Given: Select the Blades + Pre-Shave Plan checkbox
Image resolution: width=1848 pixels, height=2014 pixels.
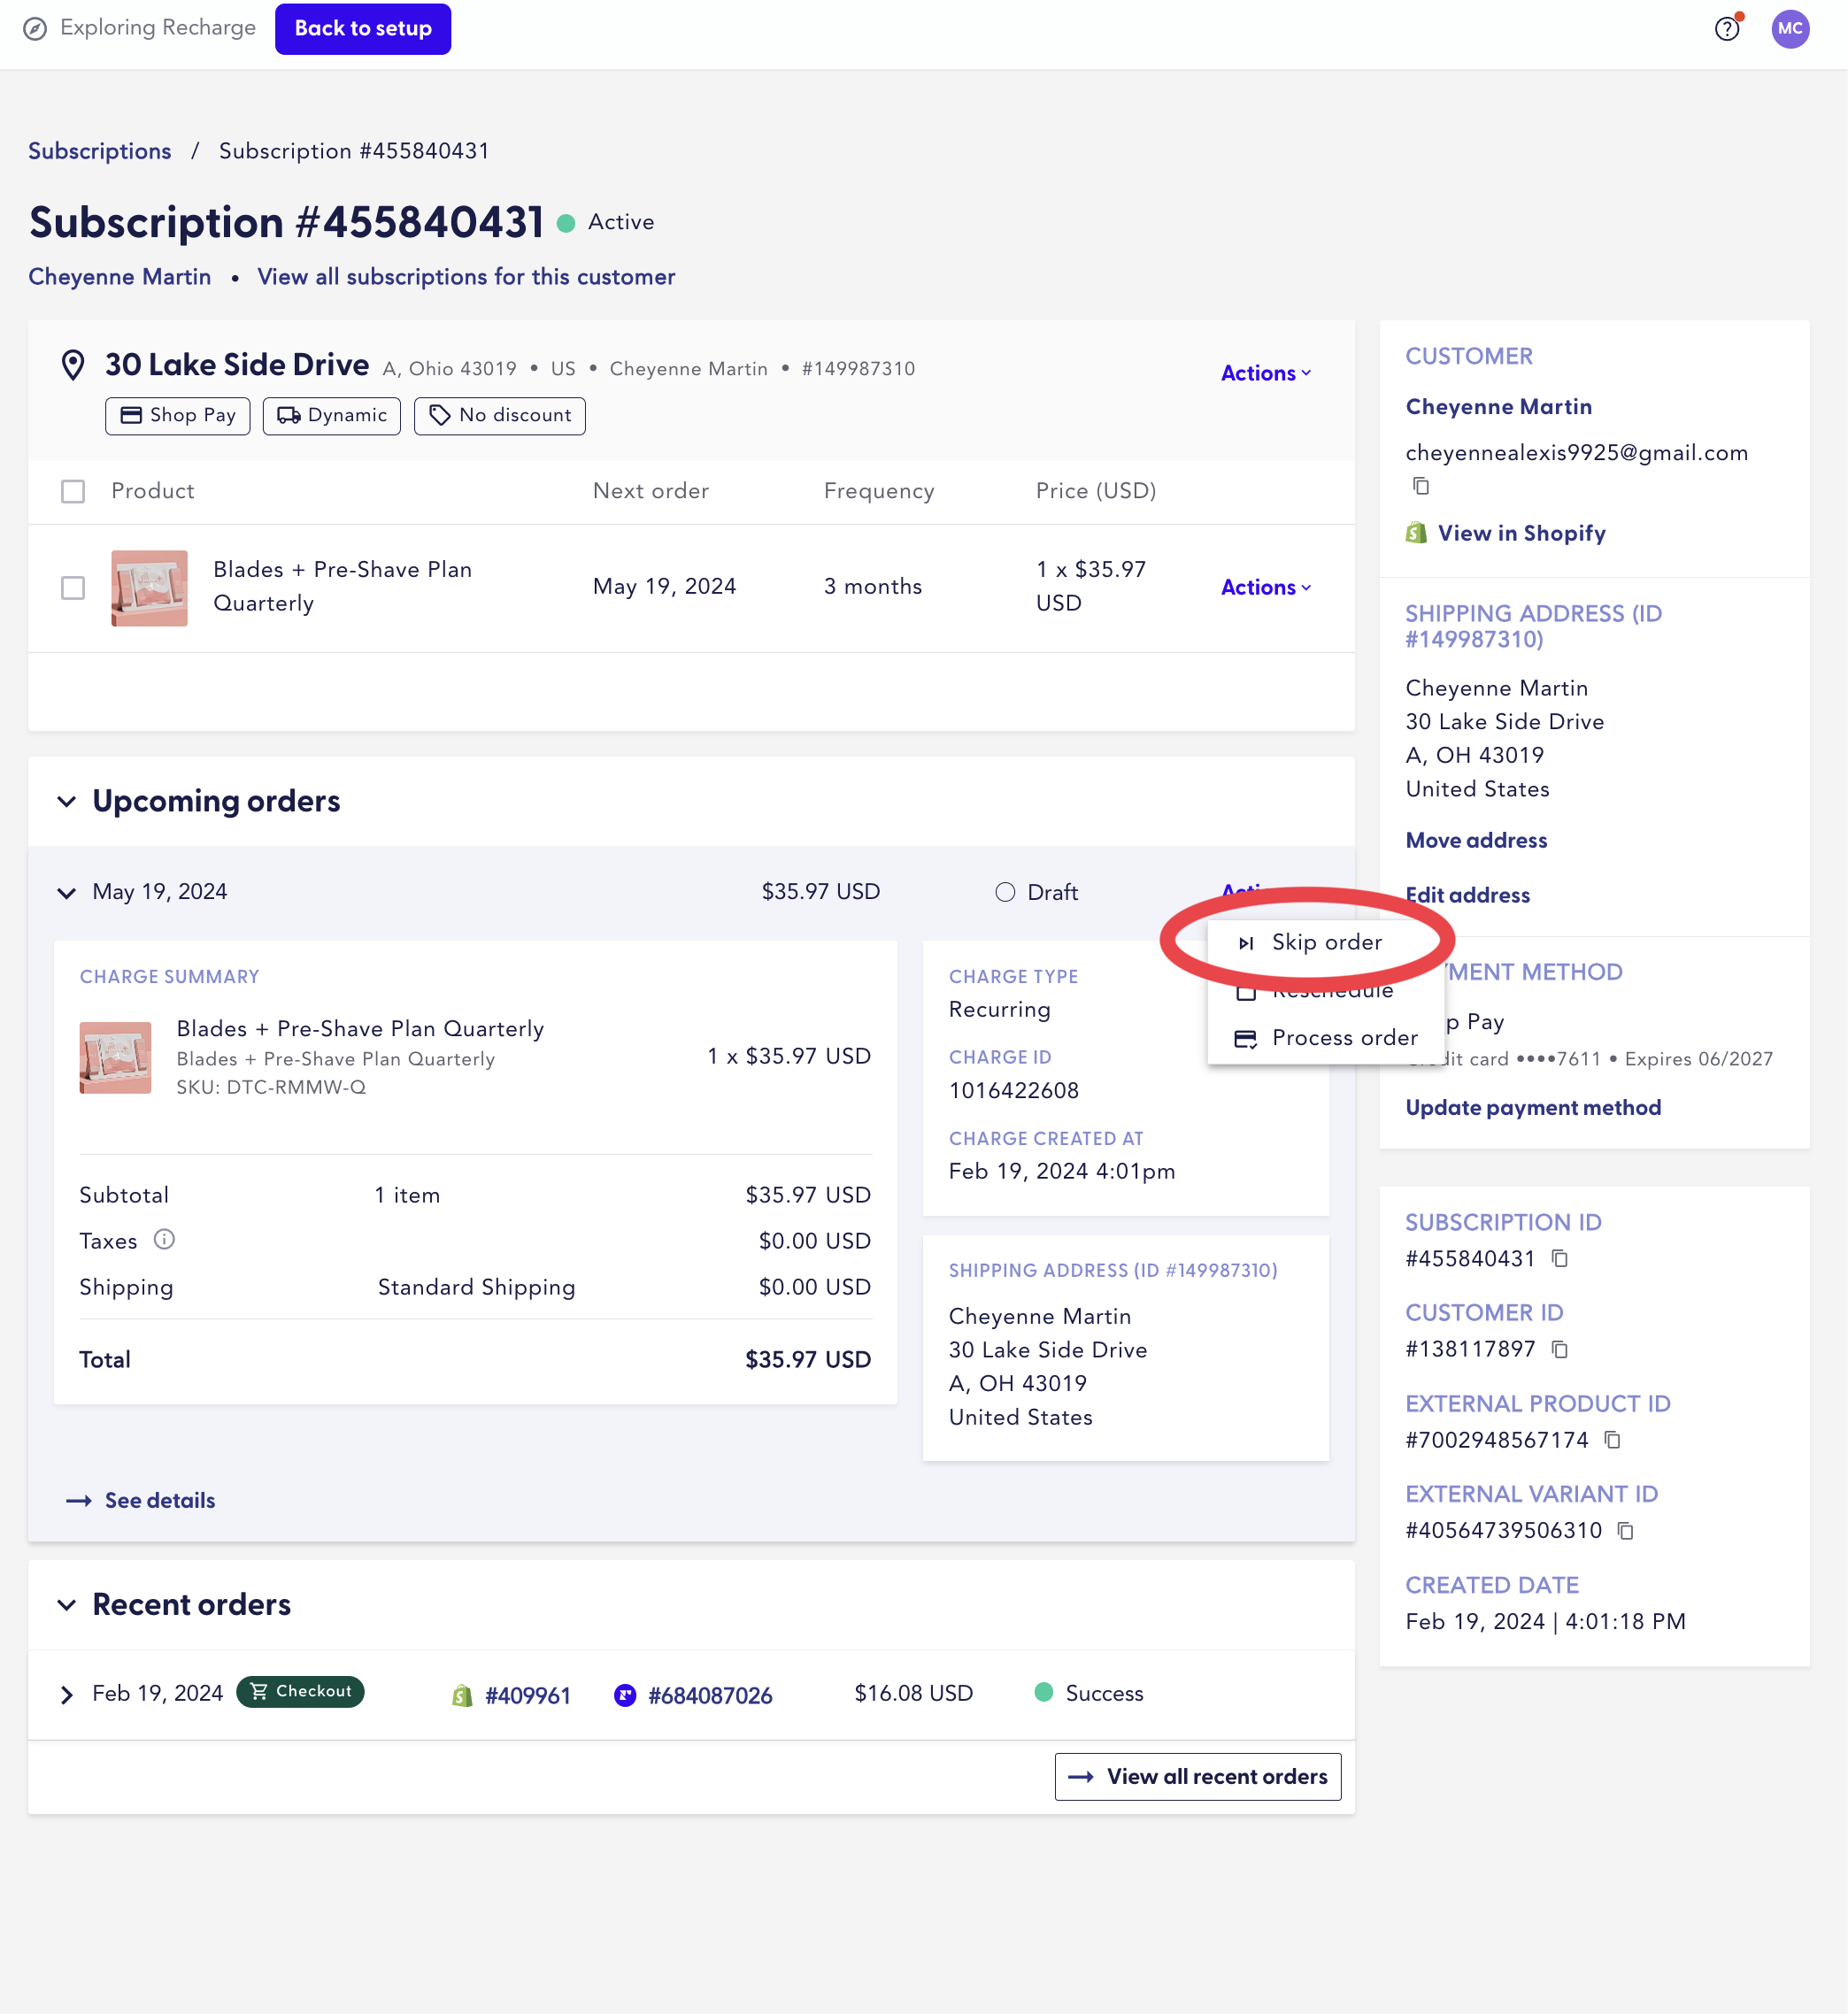Looking at the screenshot, I should 73,589.
